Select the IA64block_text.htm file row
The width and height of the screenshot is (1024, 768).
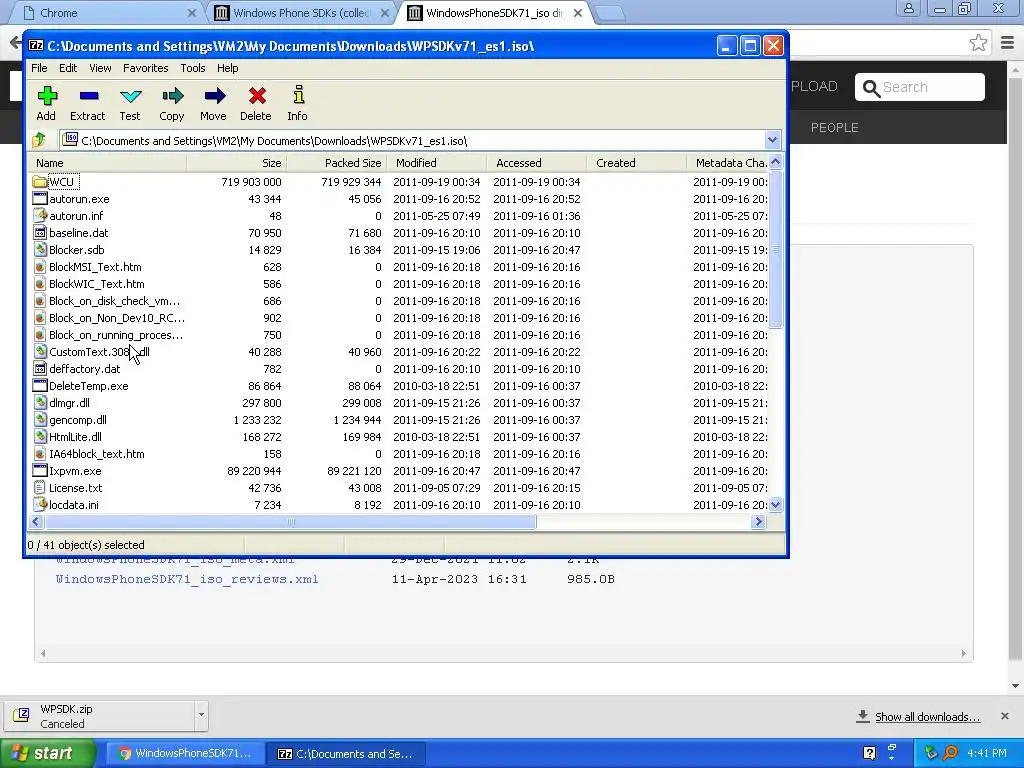(x=398, y=454)
